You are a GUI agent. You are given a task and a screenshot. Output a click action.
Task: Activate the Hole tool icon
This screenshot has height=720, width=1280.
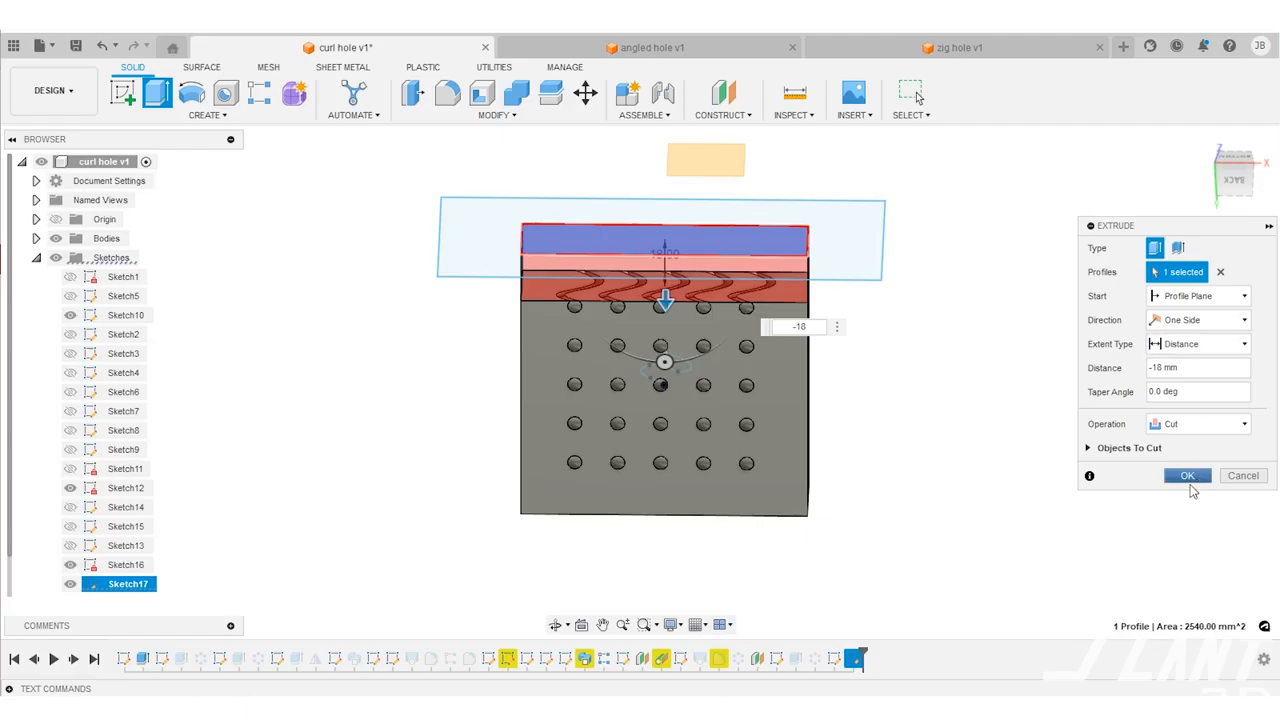pos(226,93)
